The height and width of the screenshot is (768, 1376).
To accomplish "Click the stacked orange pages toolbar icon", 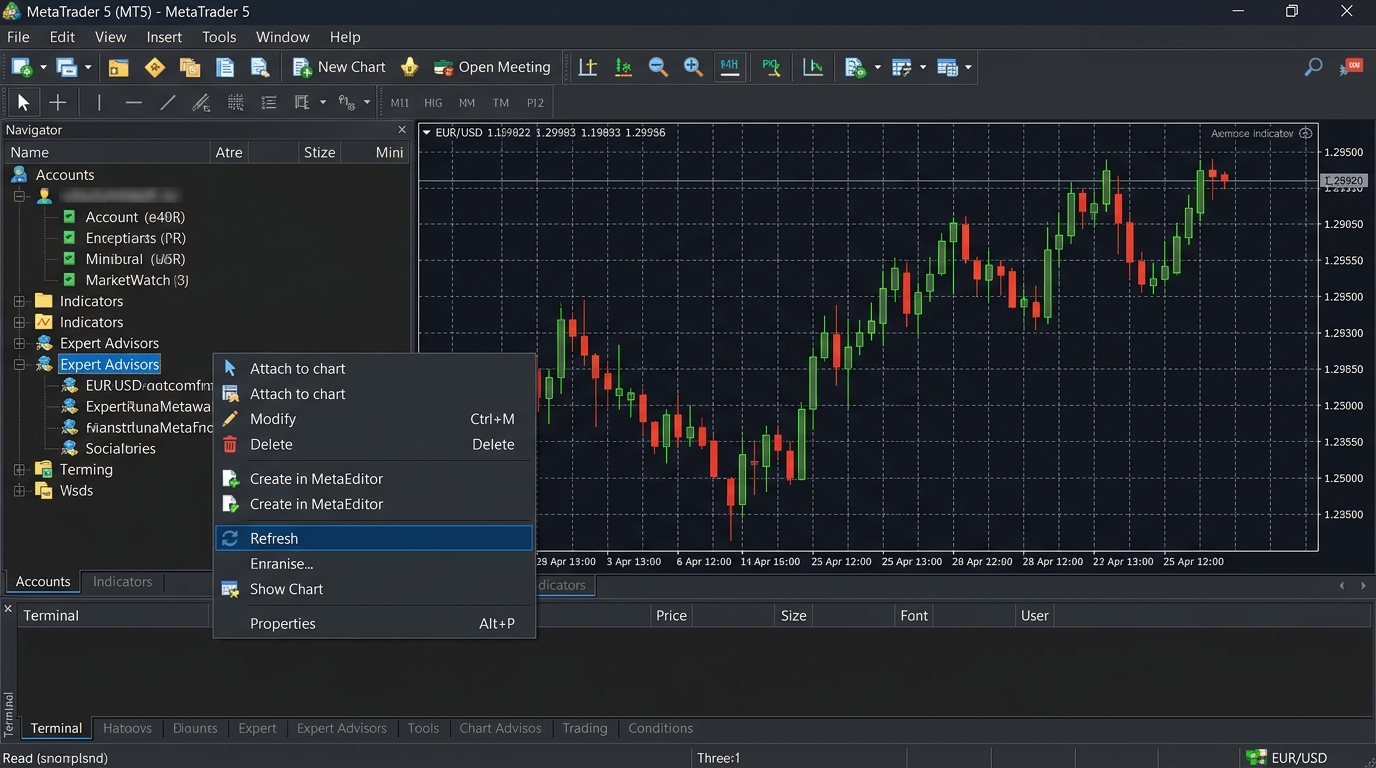I will pos(190,67).
